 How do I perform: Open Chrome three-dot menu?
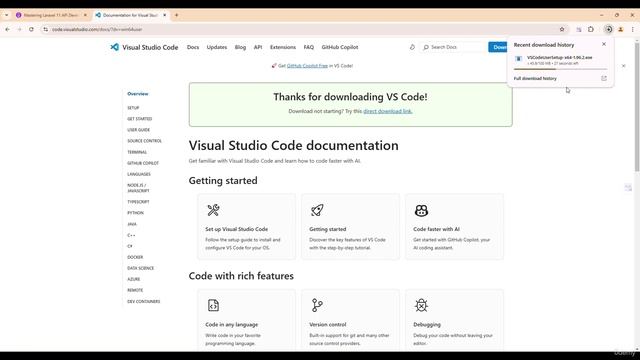click(x=633, y=29)
